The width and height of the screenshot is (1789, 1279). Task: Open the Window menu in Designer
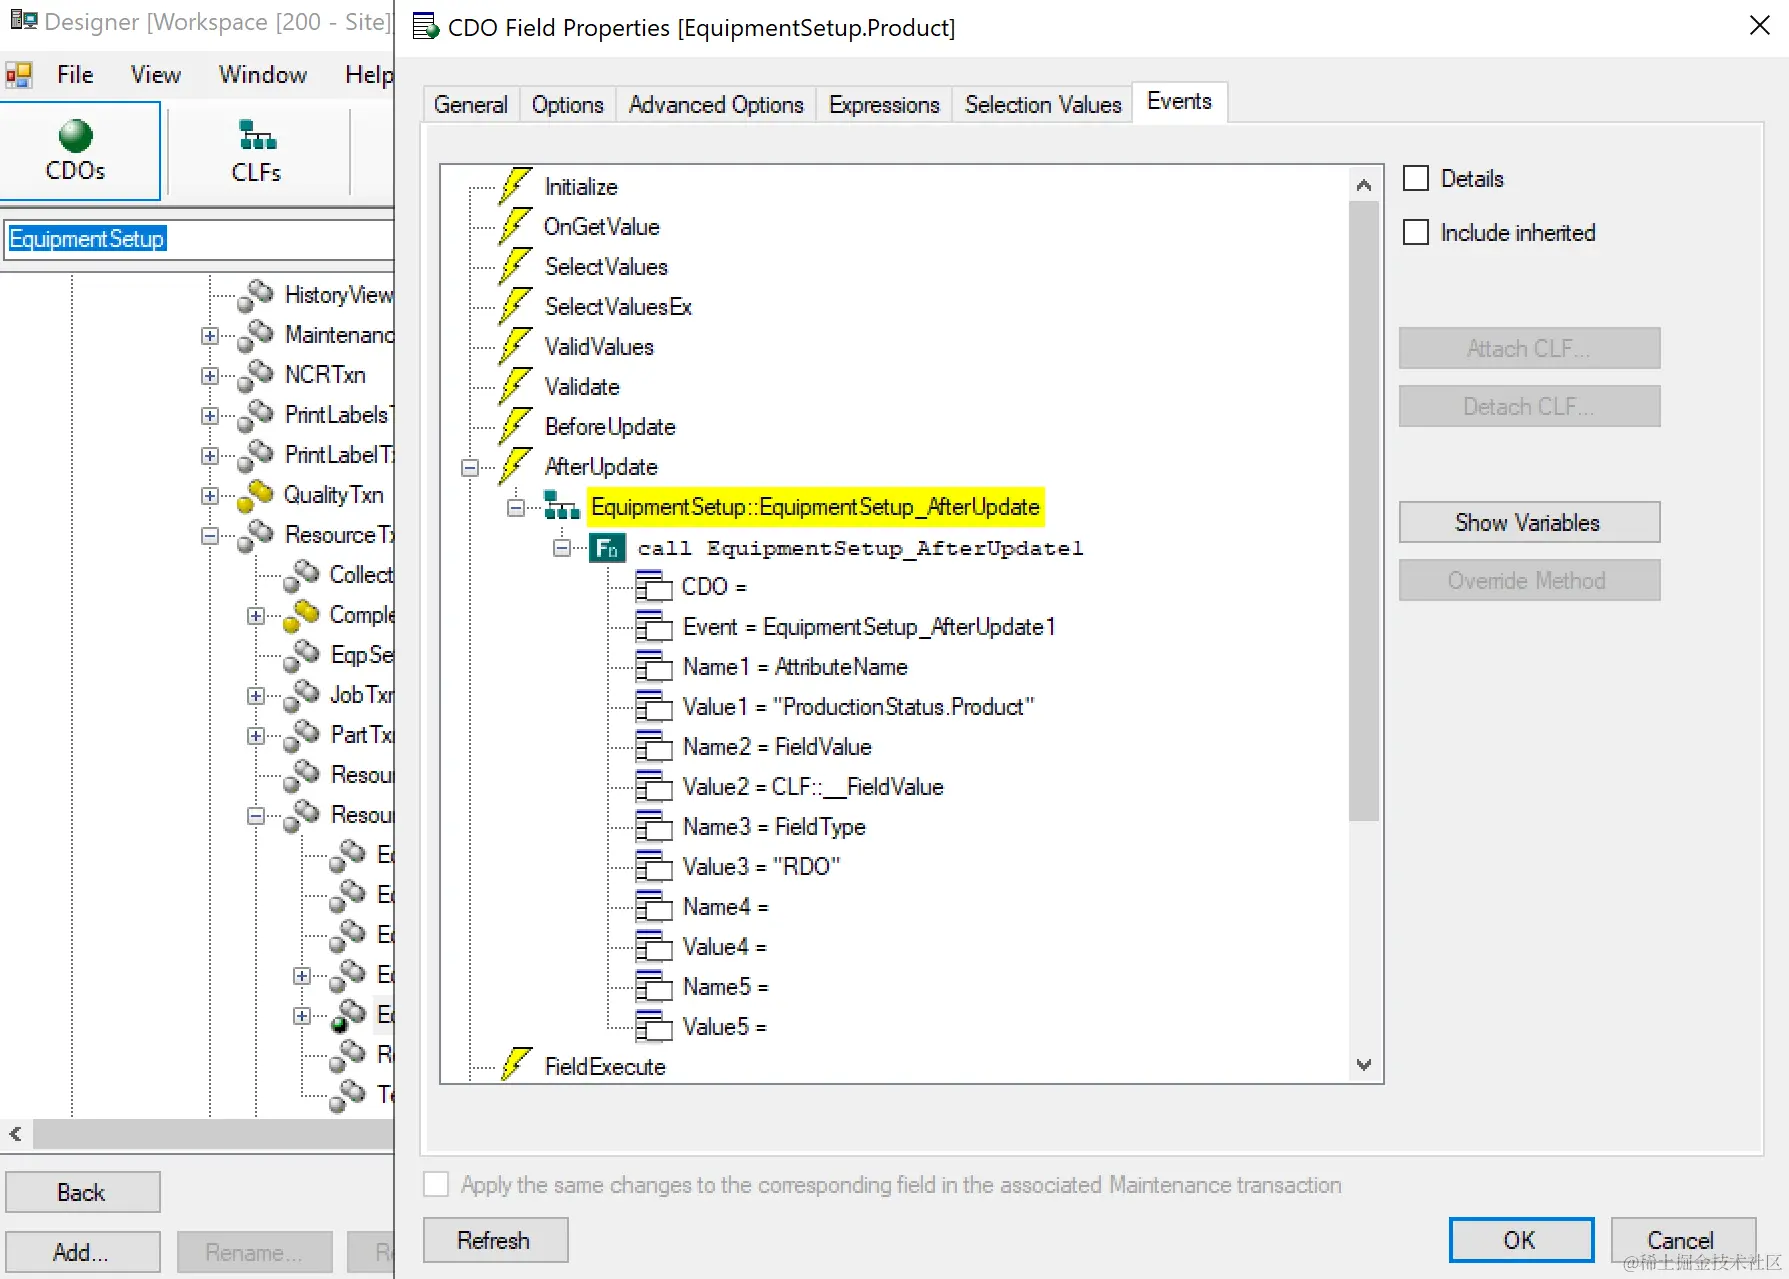pos(263,75)
